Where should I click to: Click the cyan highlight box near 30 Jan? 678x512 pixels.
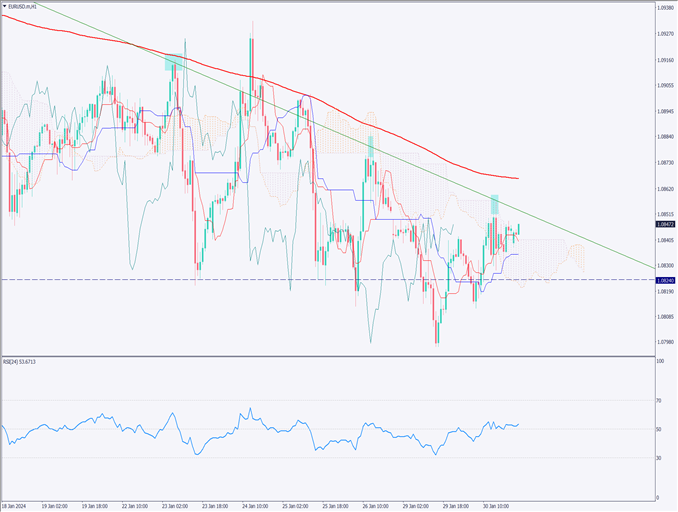pos(494,204)
